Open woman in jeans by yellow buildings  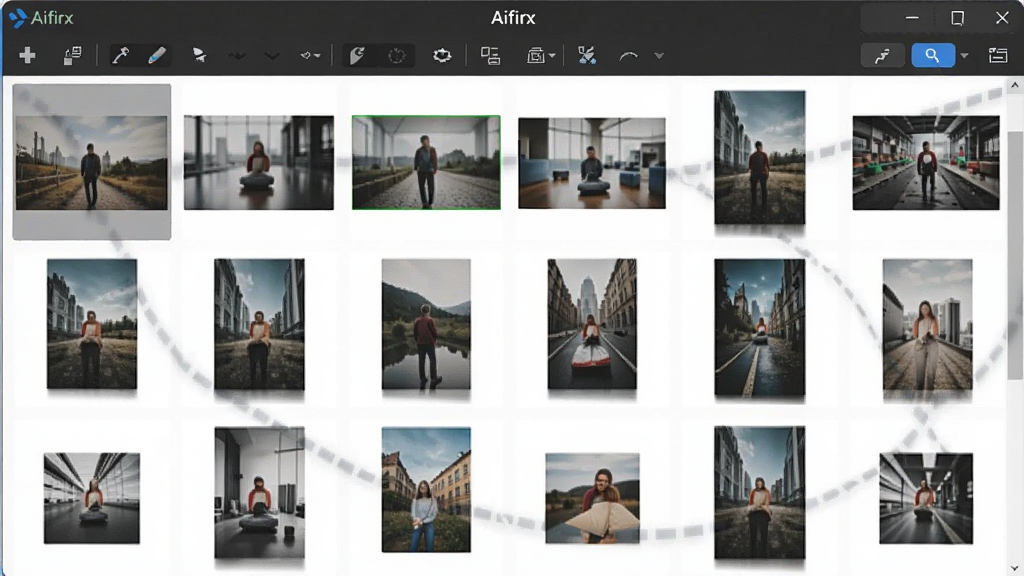(x=426, y=490)
